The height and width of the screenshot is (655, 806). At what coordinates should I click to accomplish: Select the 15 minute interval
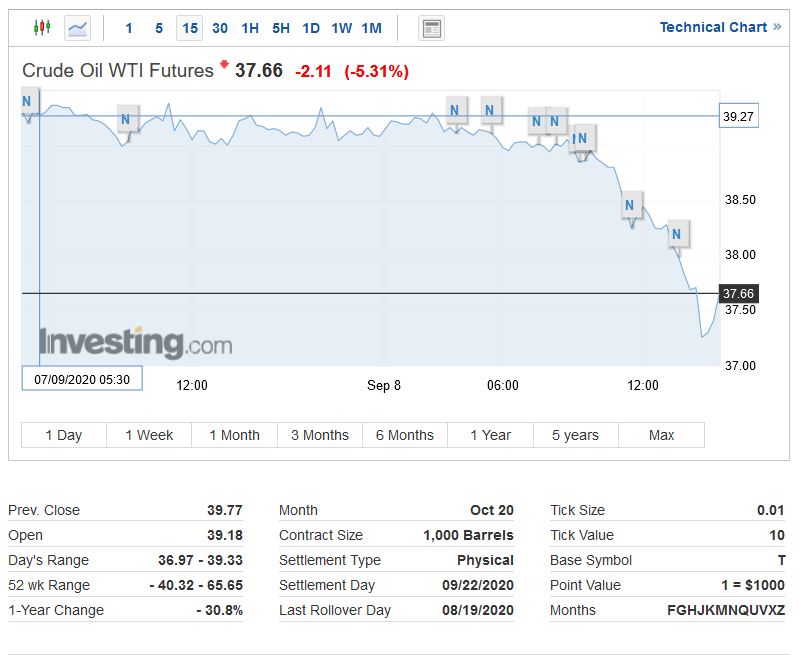[x=190, y=28]
